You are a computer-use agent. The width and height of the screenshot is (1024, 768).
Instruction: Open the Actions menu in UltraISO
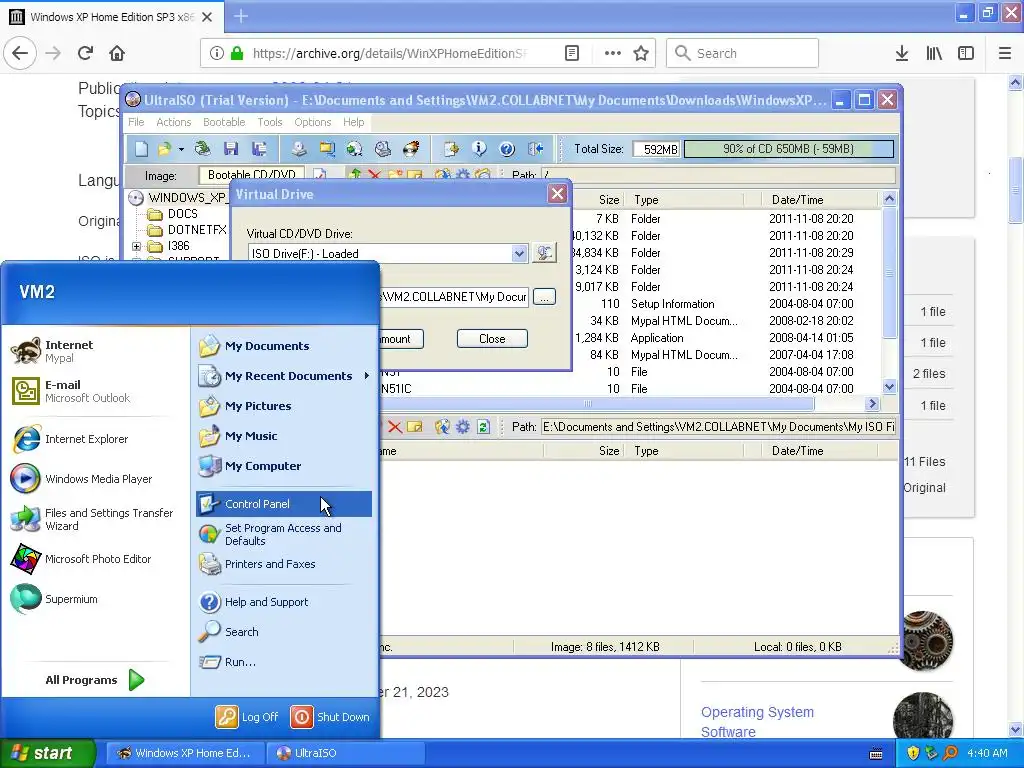[174, 122]
